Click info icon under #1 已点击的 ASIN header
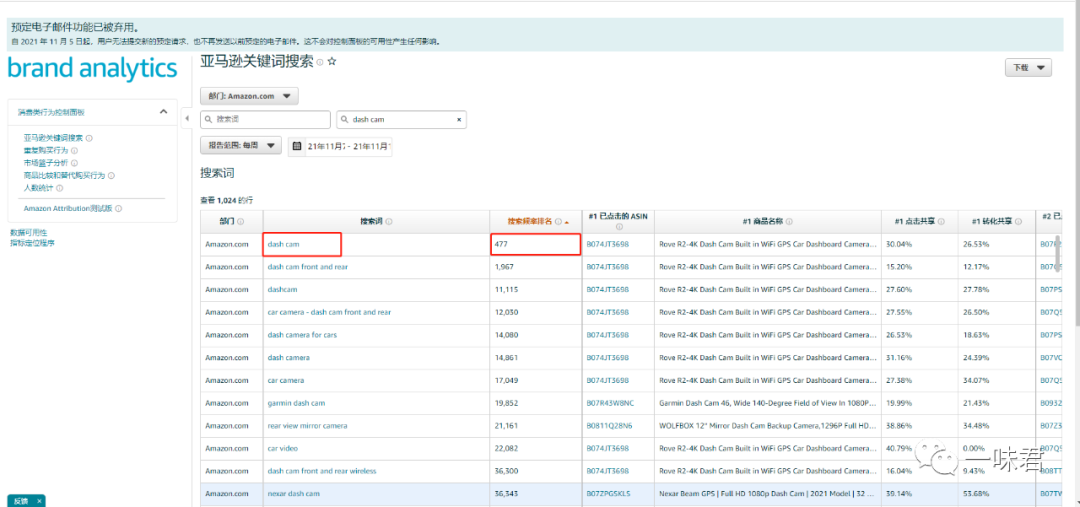The image size is (1080, 507). pyautogui.click(x=619, y=227)
